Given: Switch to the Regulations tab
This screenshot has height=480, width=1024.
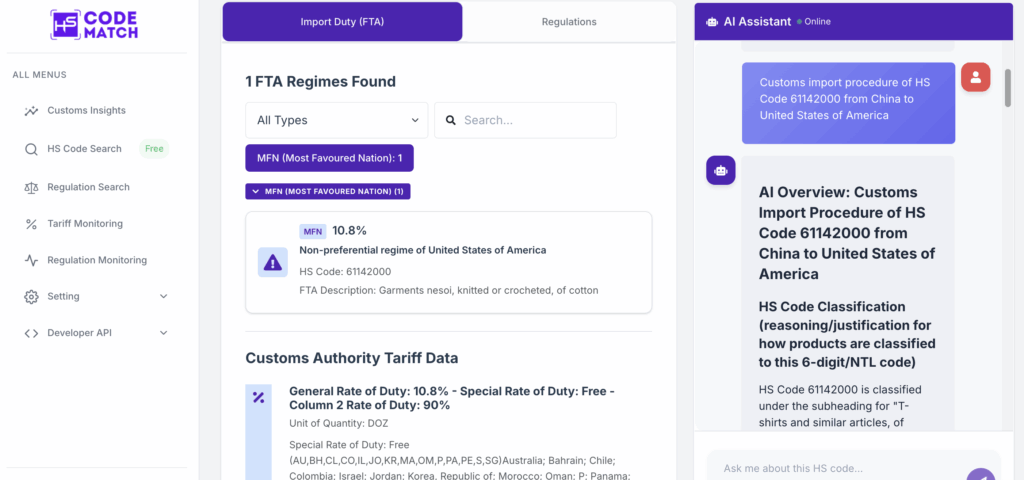Looking at the screenshot, I should [x=569, y=22].
